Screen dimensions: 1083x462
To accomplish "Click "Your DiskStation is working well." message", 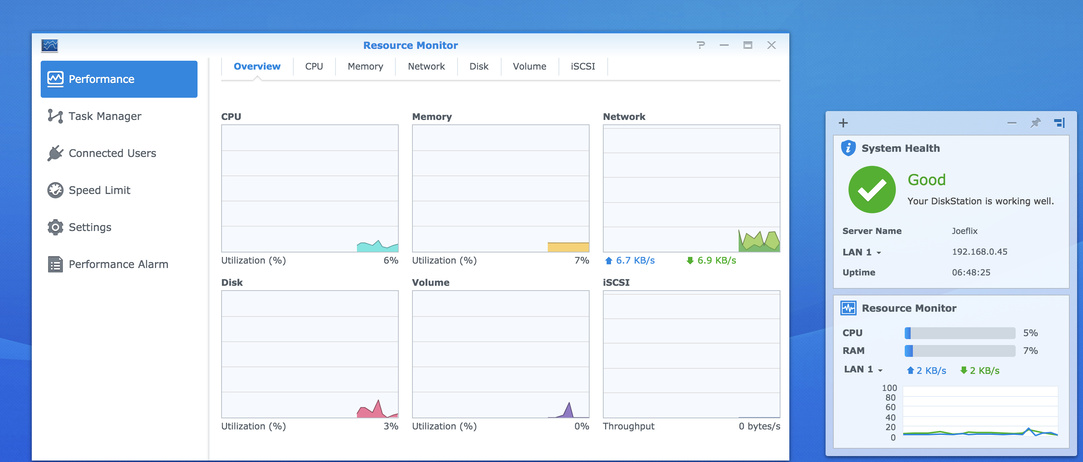I will pyautogui.click(x=981, y=202).
